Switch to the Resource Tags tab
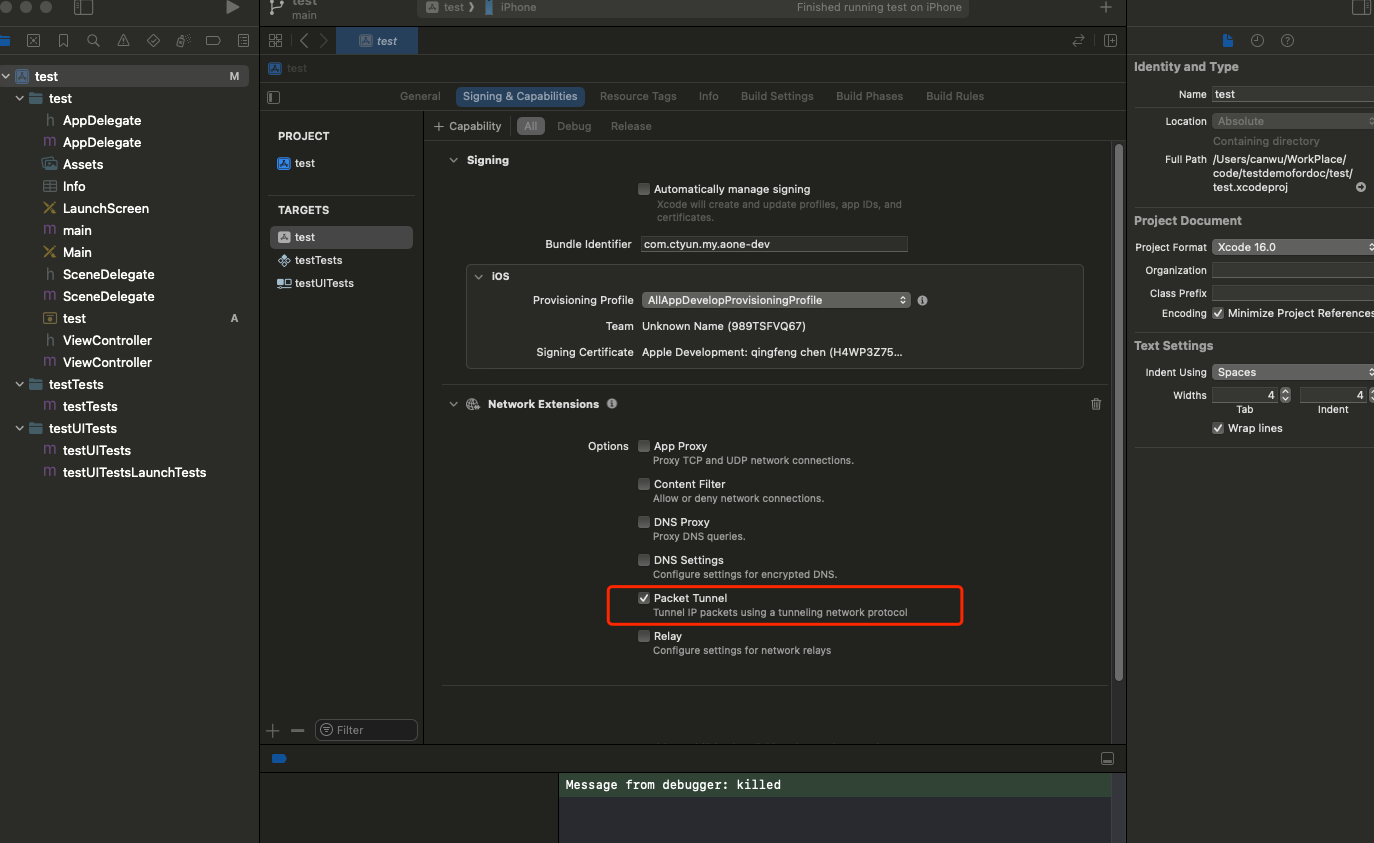 pyautogui.click(x=638, y=96)
